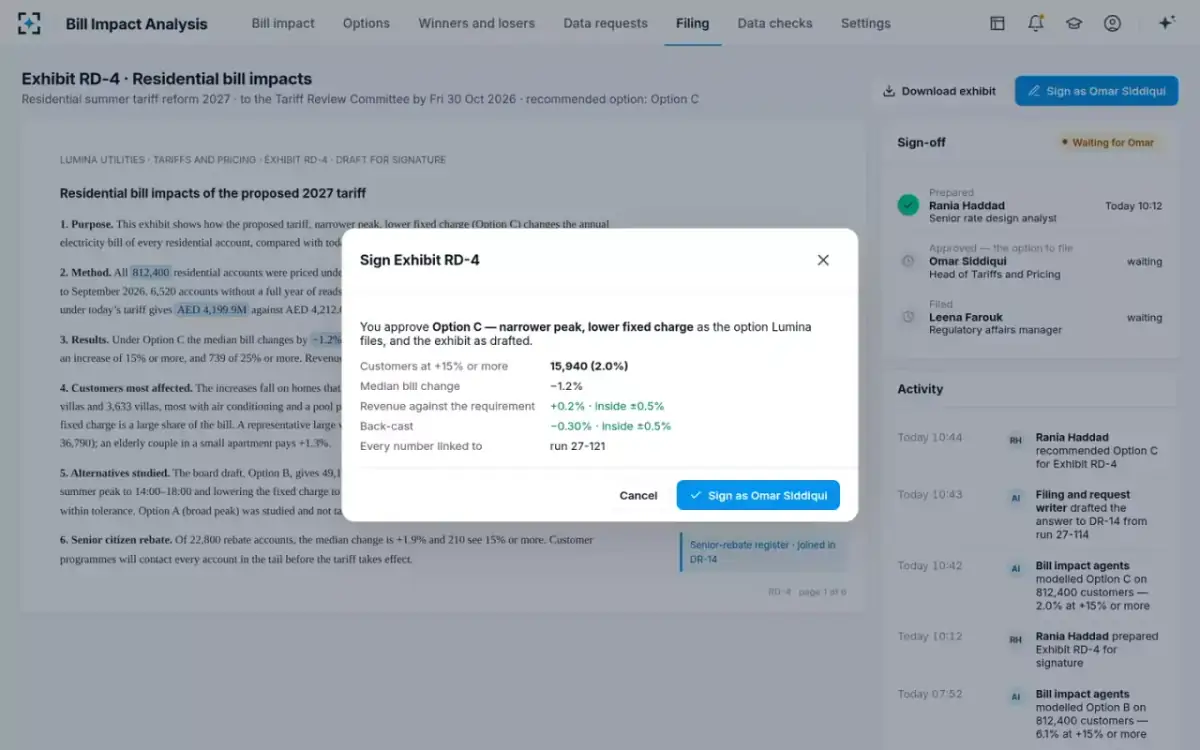The image size is (1200, 750).
Task: Select the Filing tab
Action: tap(692, 23)
